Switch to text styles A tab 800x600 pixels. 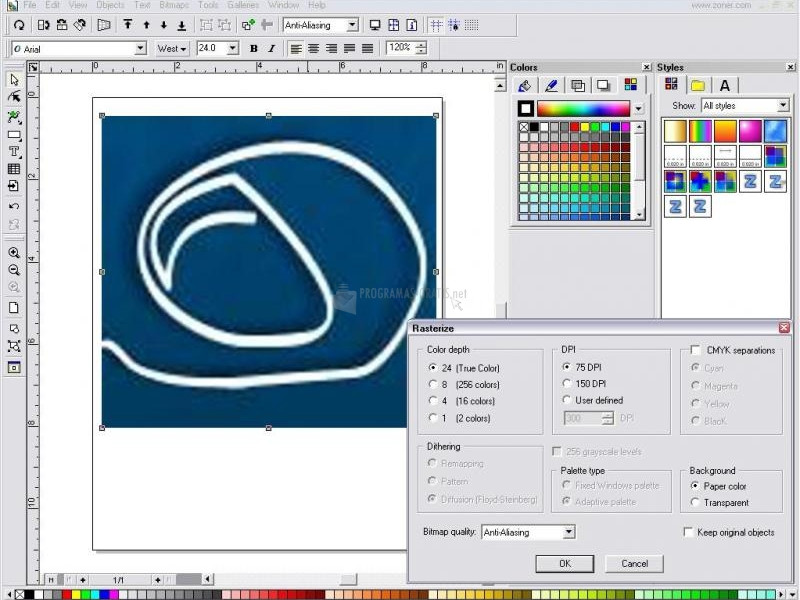tap(724, 86)
